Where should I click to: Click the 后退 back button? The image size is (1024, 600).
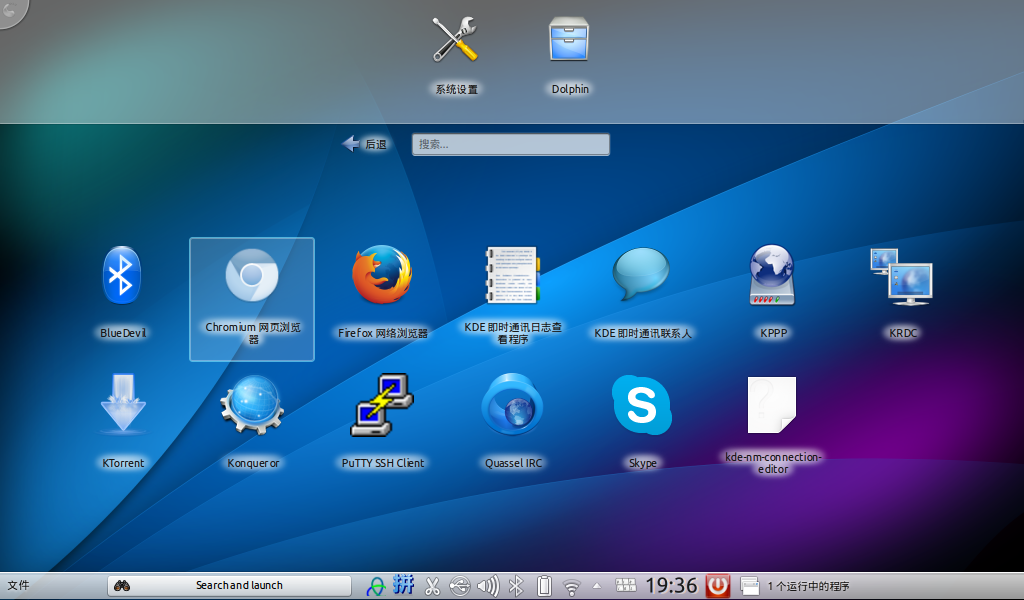[364, 144]
